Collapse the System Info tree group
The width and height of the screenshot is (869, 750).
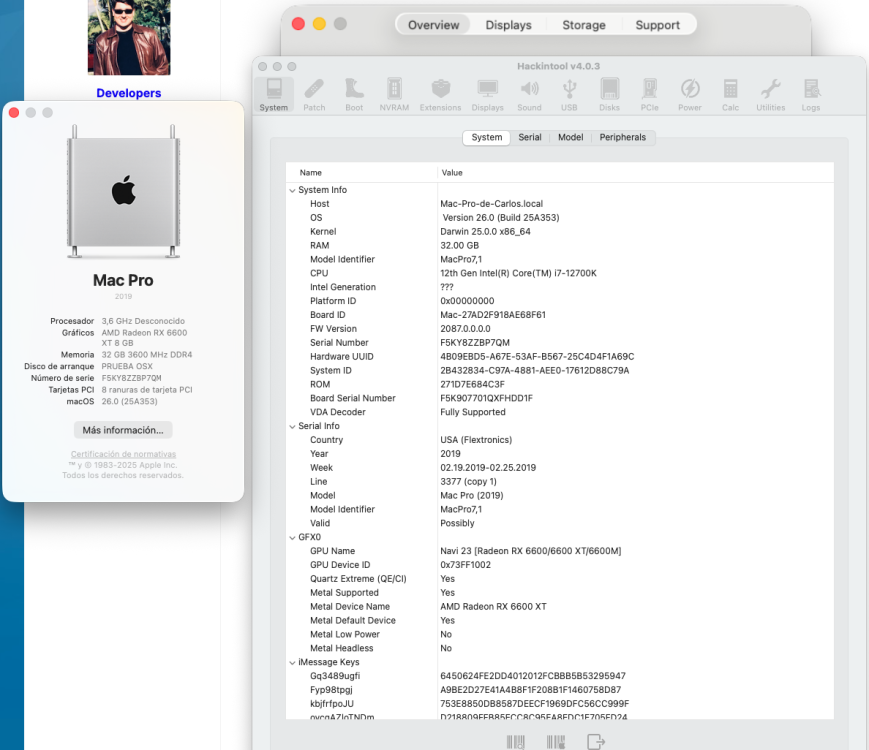click(292, 190)
